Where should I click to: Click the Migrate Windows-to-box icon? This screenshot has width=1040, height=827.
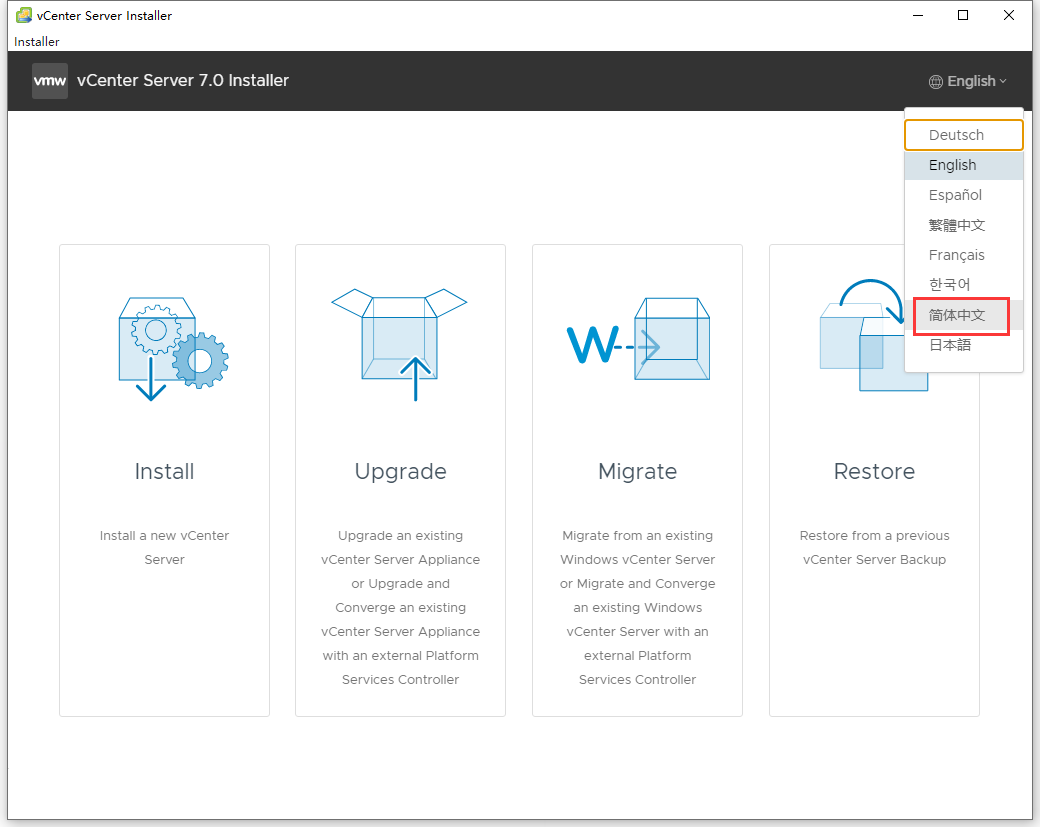click(638, 339)
